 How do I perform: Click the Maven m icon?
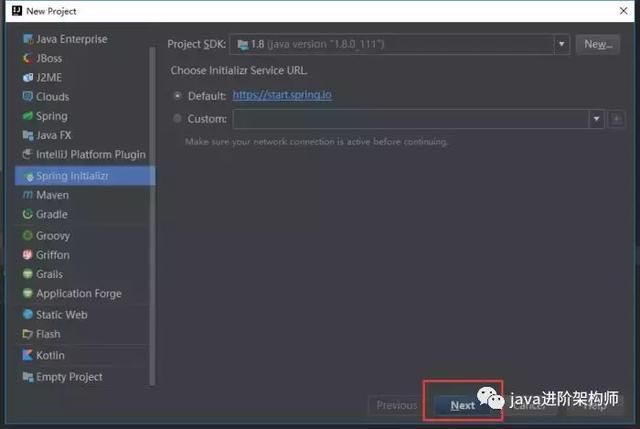coord(28,195)
